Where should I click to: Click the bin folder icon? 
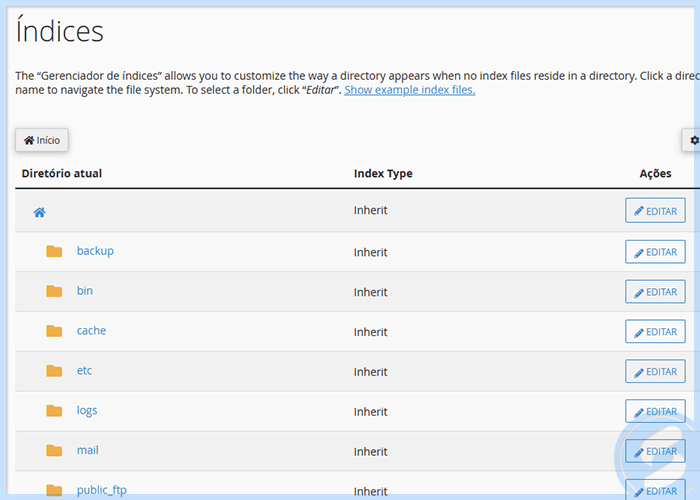[54, 291]
